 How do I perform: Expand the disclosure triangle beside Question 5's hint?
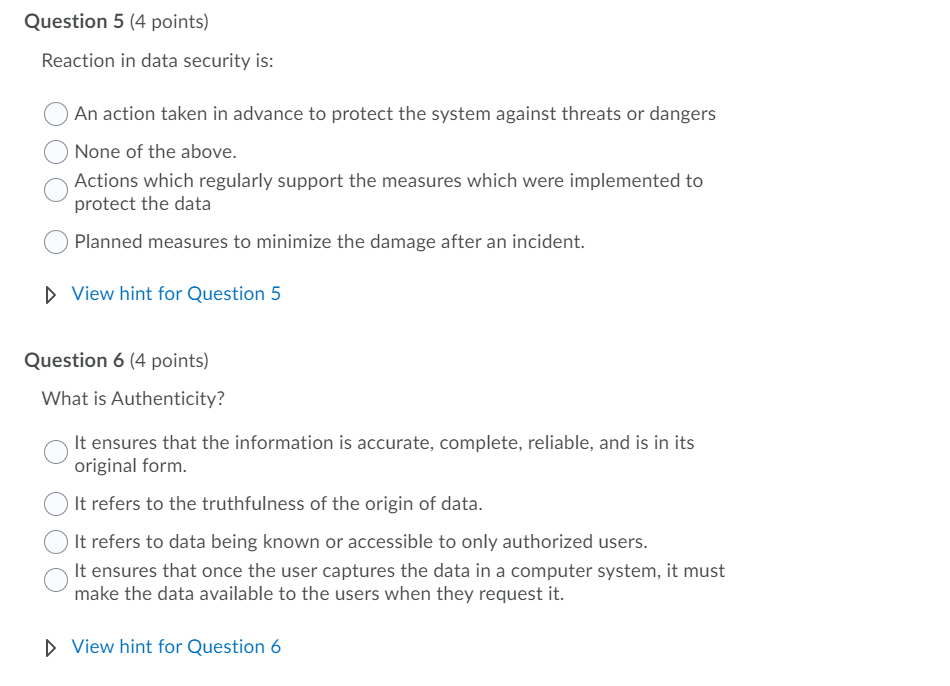[50, 293]
